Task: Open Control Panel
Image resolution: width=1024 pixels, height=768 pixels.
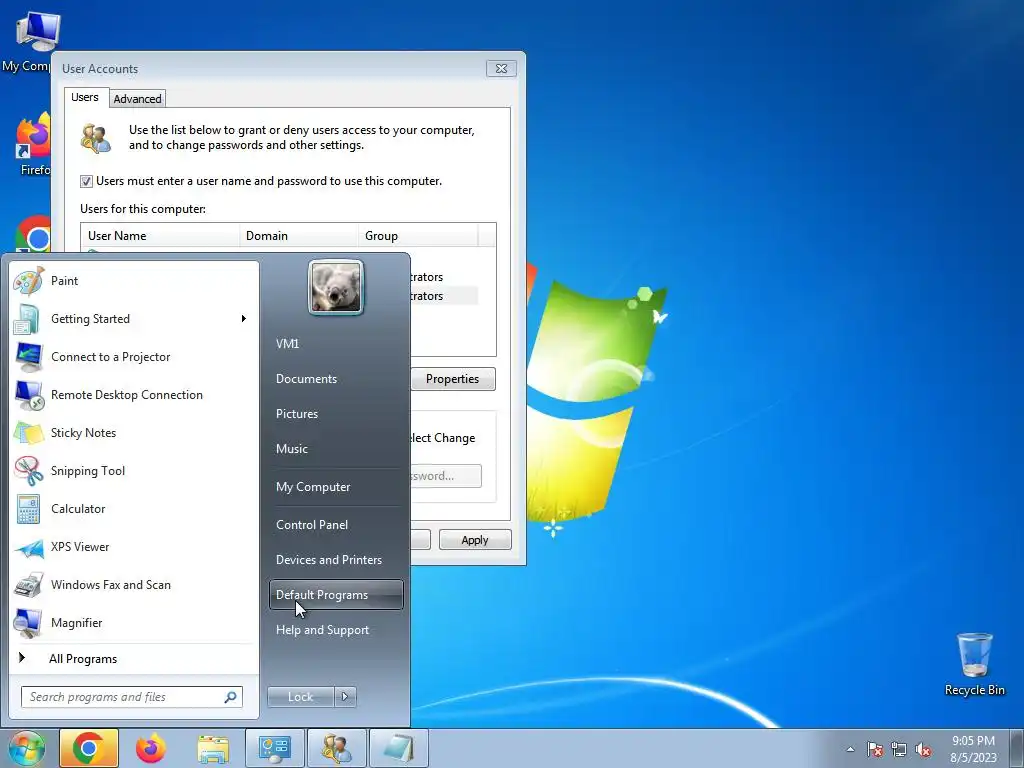Action: click(x=336, y=525)
